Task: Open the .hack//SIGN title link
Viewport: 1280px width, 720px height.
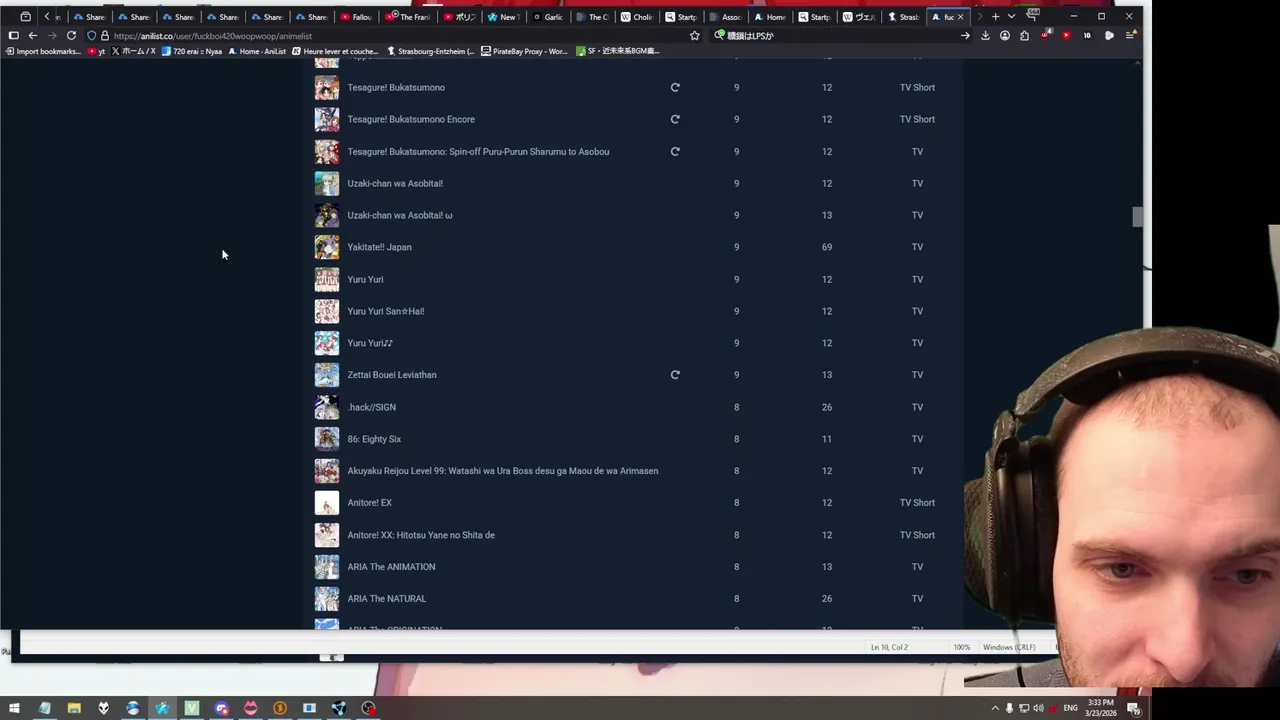Action: [x=372, y=407]
